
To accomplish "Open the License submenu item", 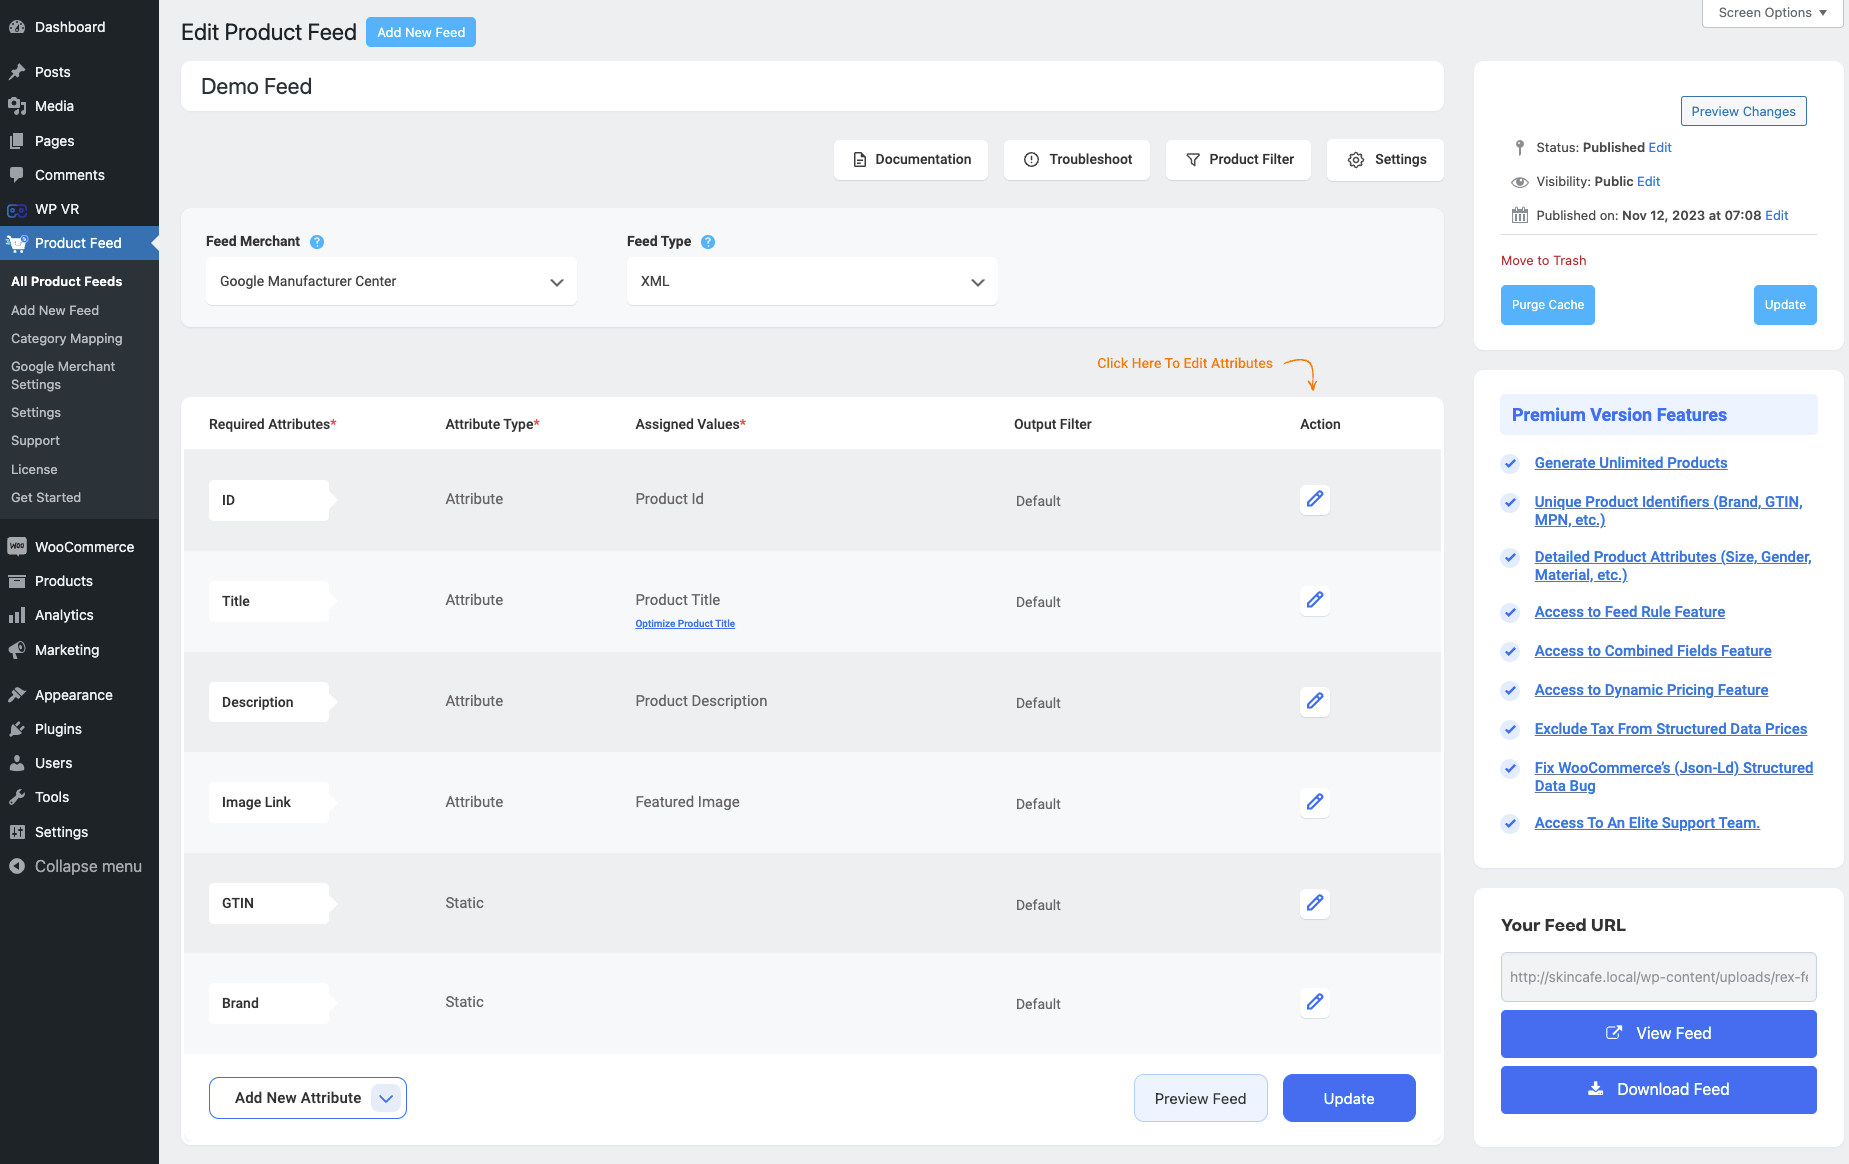I will (x=34, y=470).
